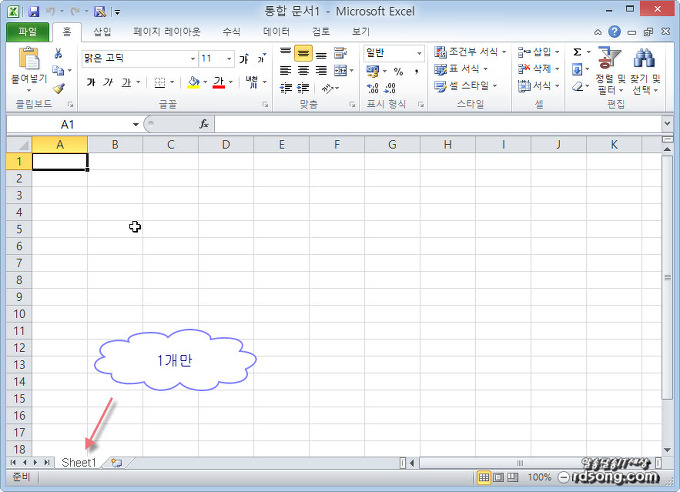Open the Name Box dropdown arrow
680x492 pixels.
[136, 124]
